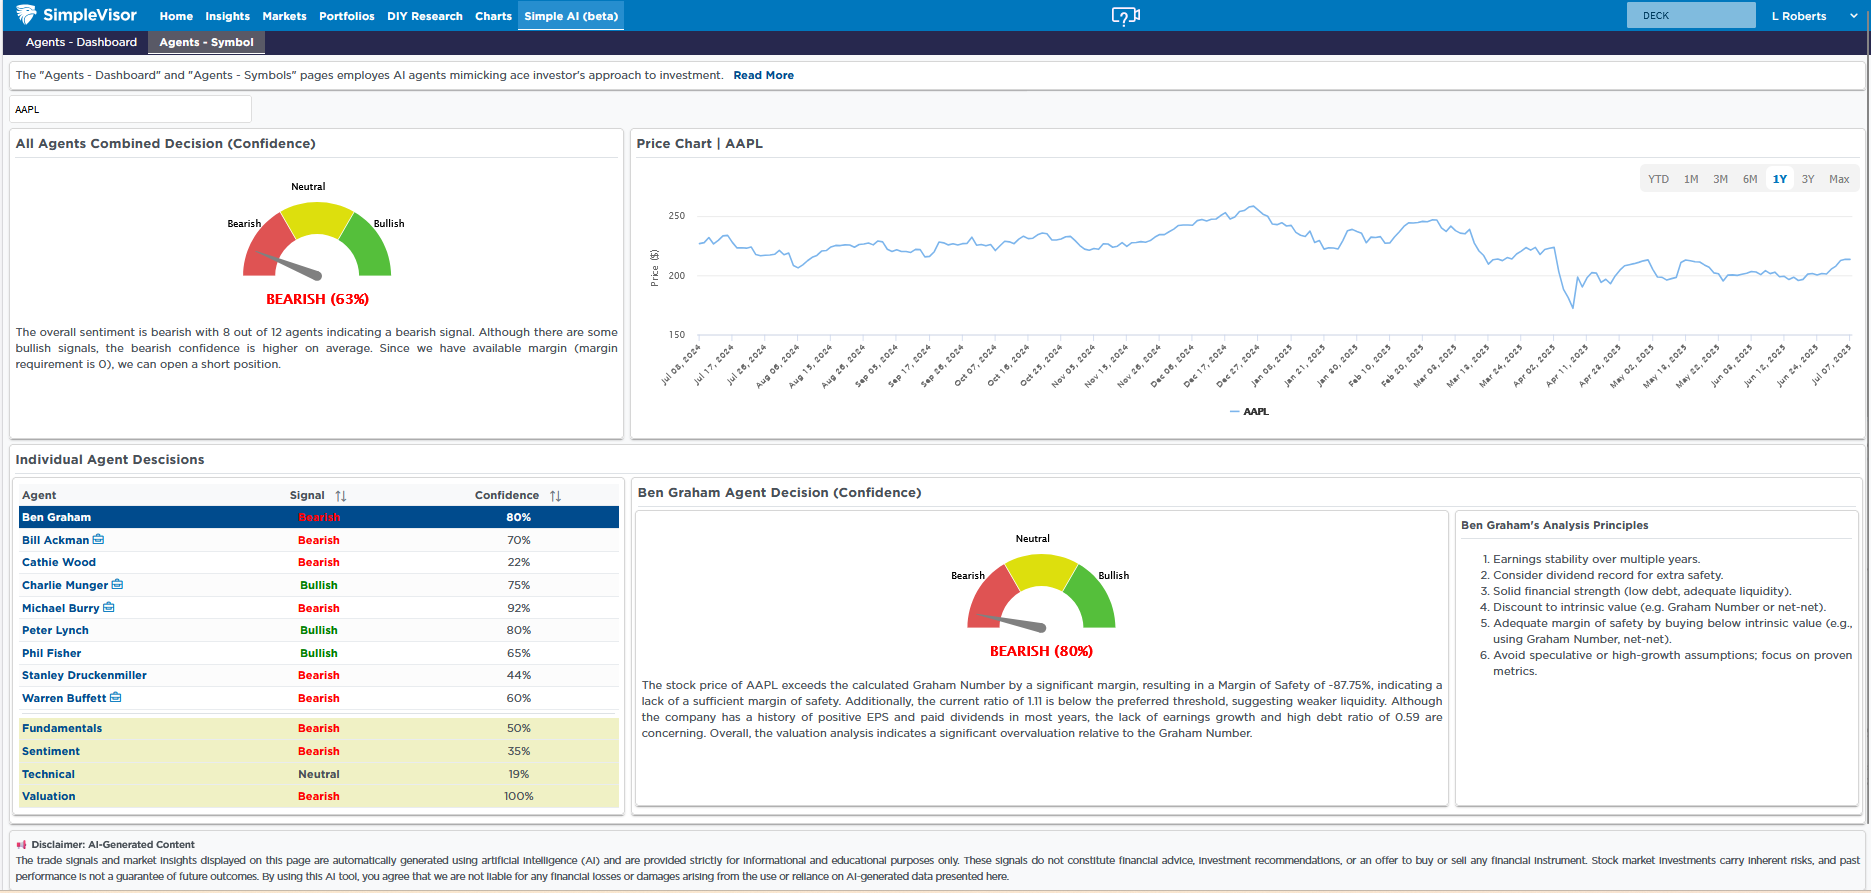This screenshot has width=1871, height=893.
Task: Set price chart range to 1Y
Action: (x=1780, y=179)
